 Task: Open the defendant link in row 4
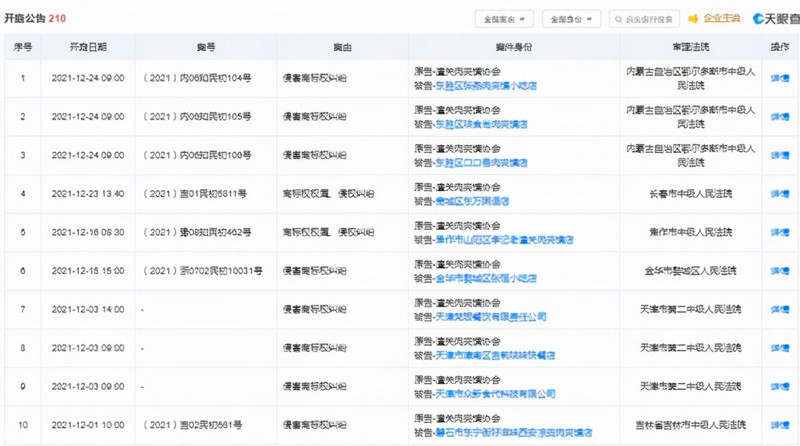click(472, 201)
